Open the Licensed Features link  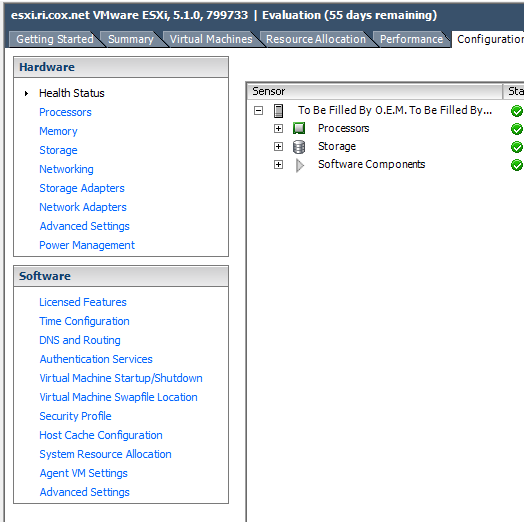click(83, 302)
